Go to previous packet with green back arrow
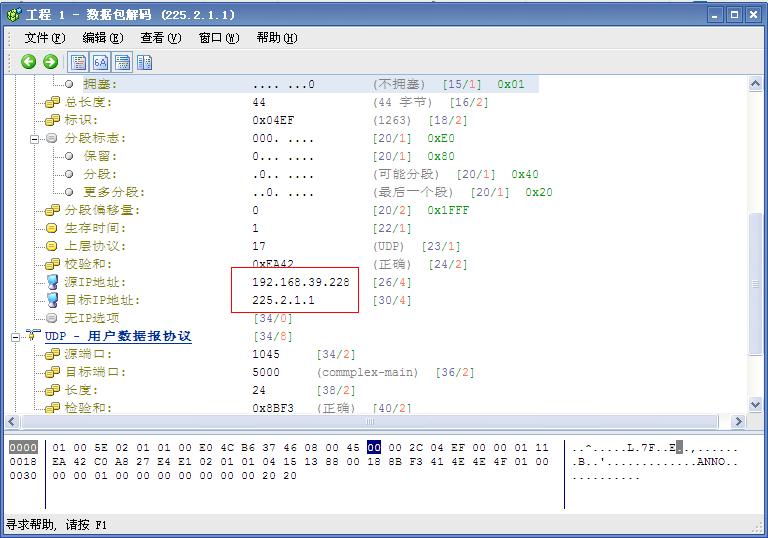The width and height of the screenshot is (768, 538). point(28,62)
